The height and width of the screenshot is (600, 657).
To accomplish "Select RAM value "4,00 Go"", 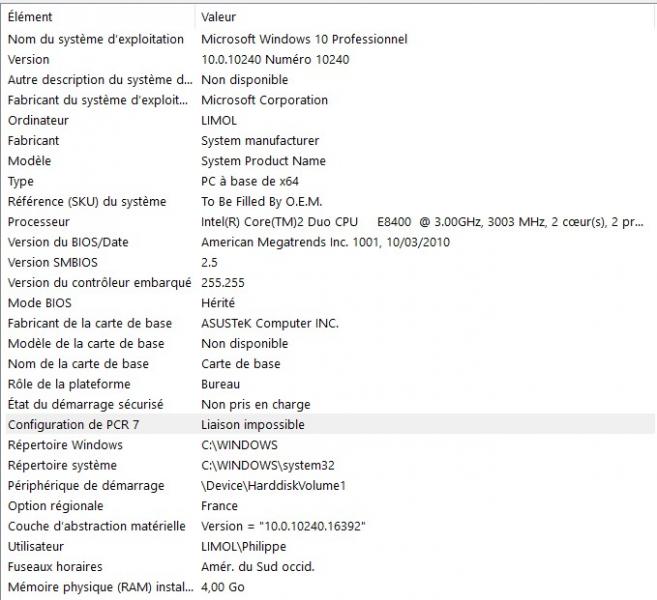I will (222, 587).
